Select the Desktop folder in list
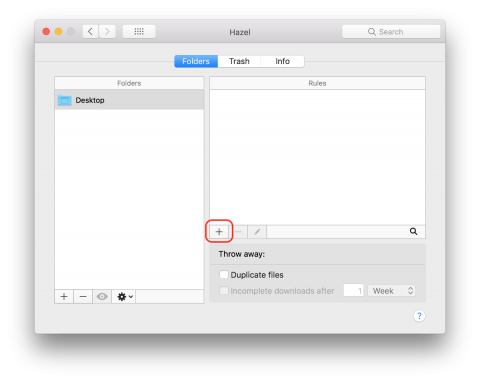Screen dimensions: 480x383 [129, 100]
